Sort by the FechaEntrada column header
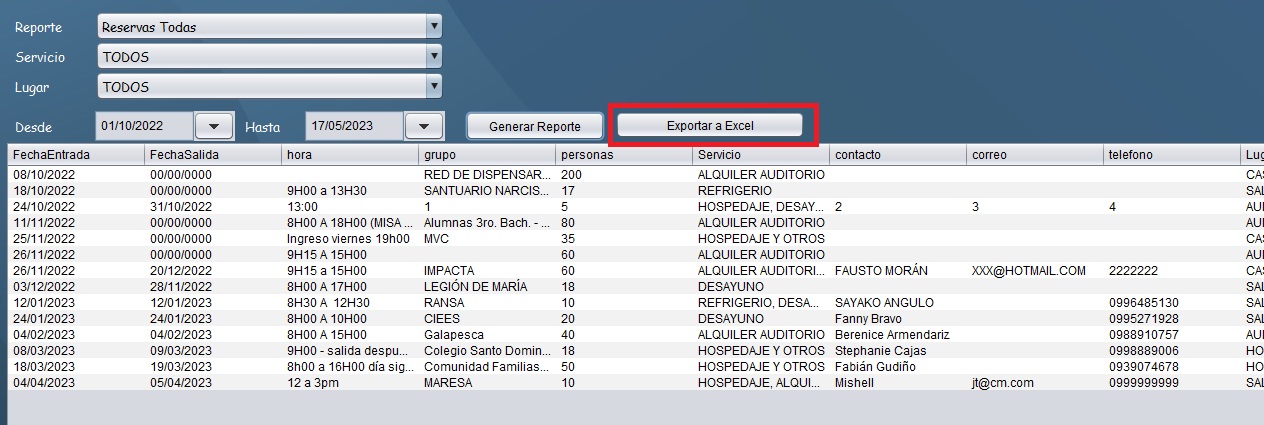 76,155
